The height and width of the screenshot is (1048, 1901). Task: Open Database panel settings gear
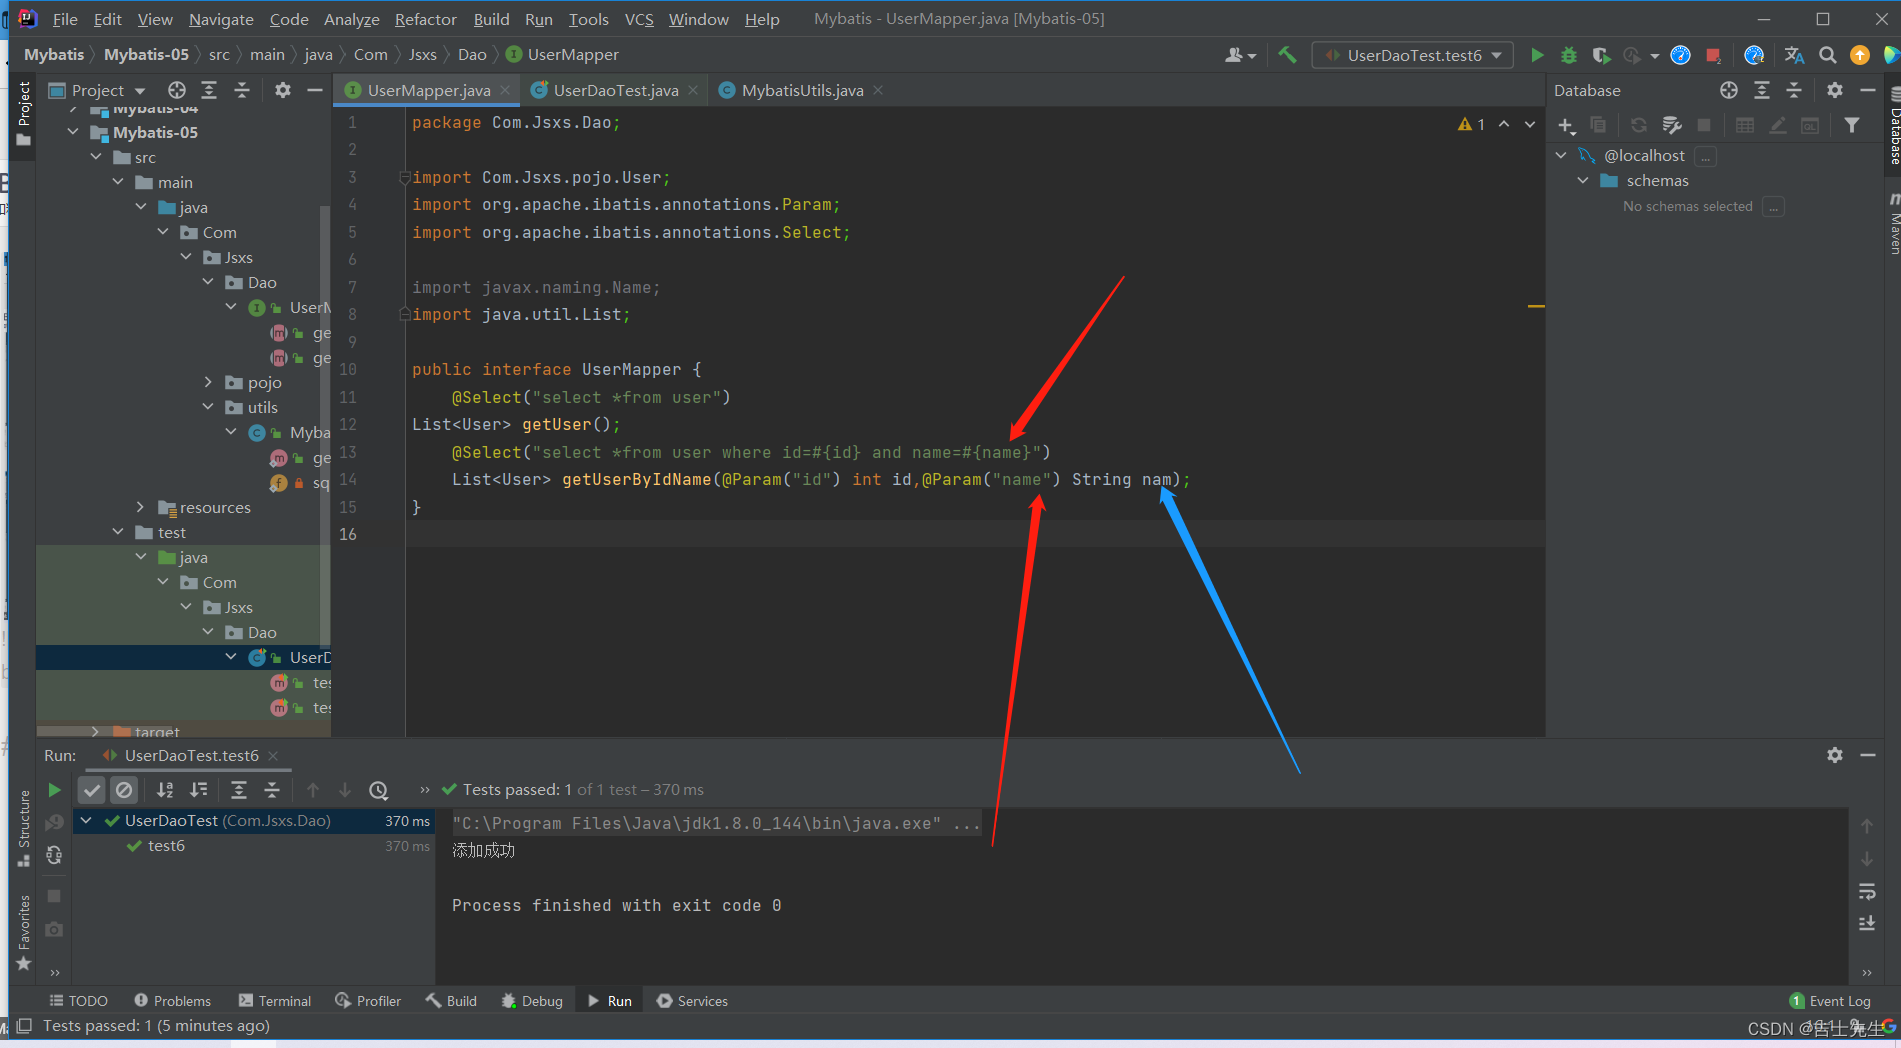[1834, 90]
